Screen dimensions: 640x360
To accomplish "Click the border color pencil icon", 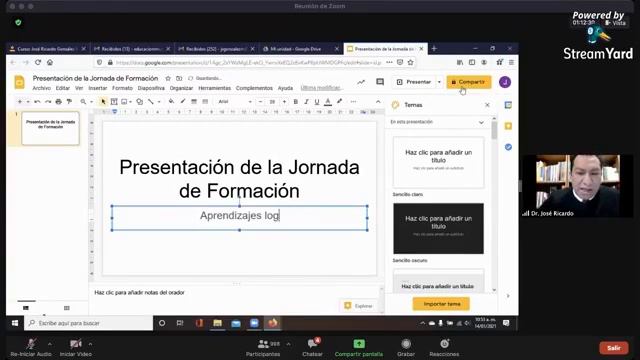I will click(x=182, y=102).
